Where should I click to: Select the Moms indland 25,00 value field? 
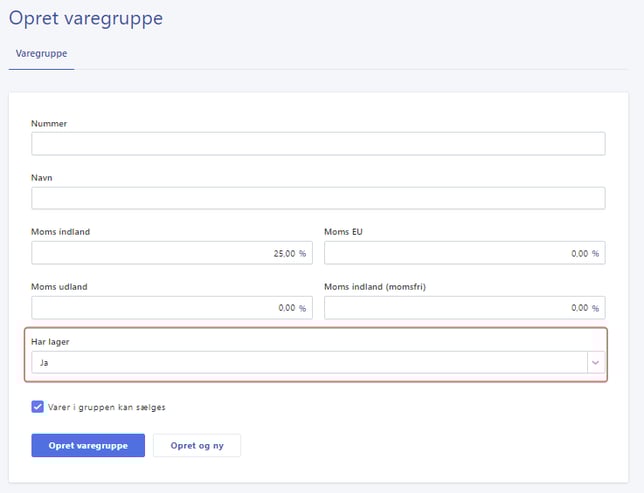pos(172,253)
